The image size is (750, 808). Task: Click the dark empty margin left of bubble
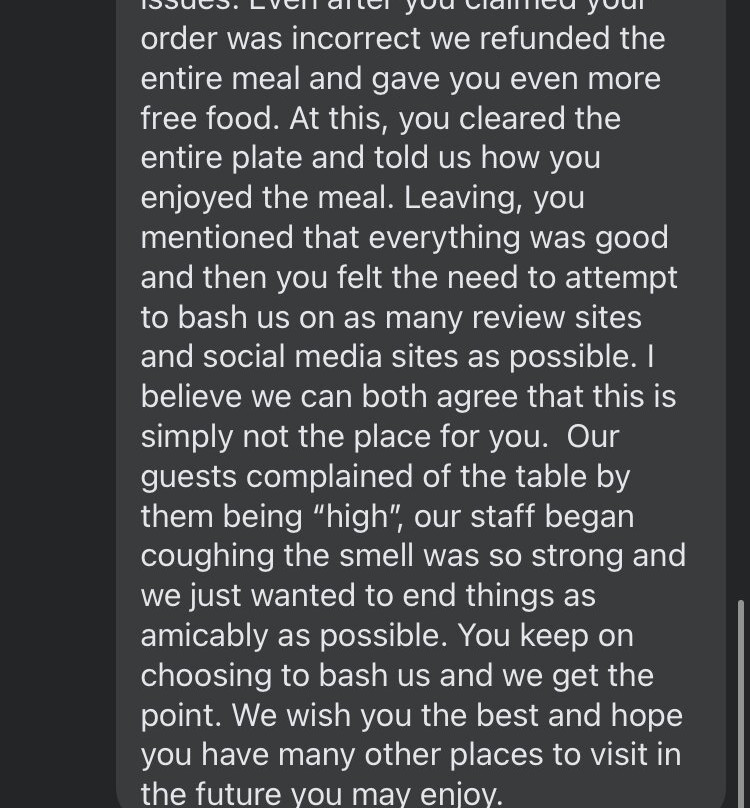pyautogui.click(x=58, y=404)
